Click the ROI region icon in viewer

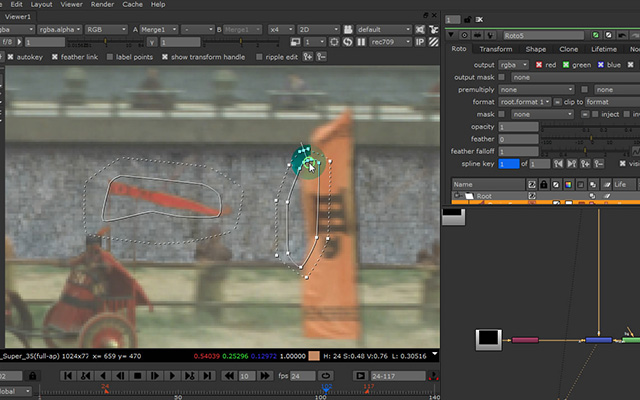click(x=334, y=42)
